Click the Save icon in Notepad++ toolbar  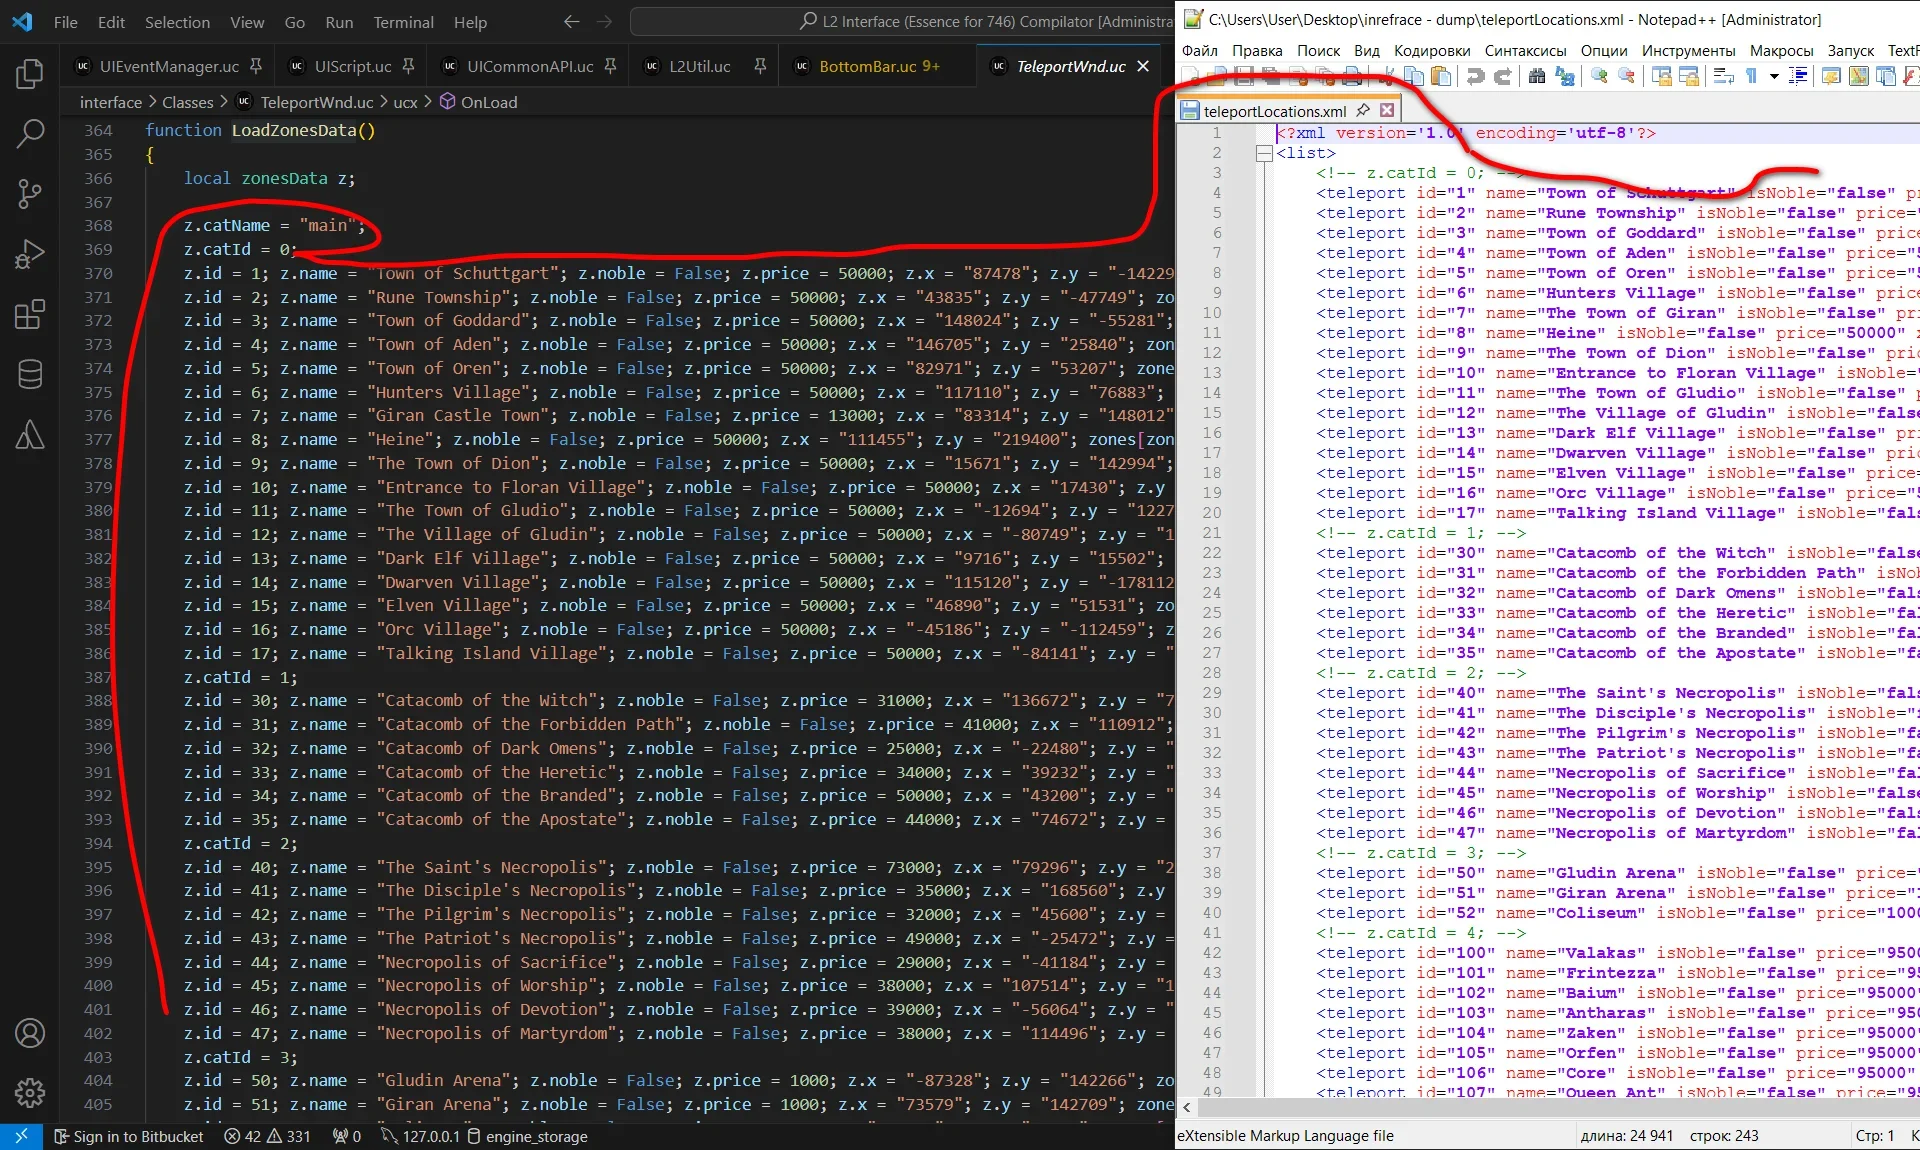point(1244,76)
